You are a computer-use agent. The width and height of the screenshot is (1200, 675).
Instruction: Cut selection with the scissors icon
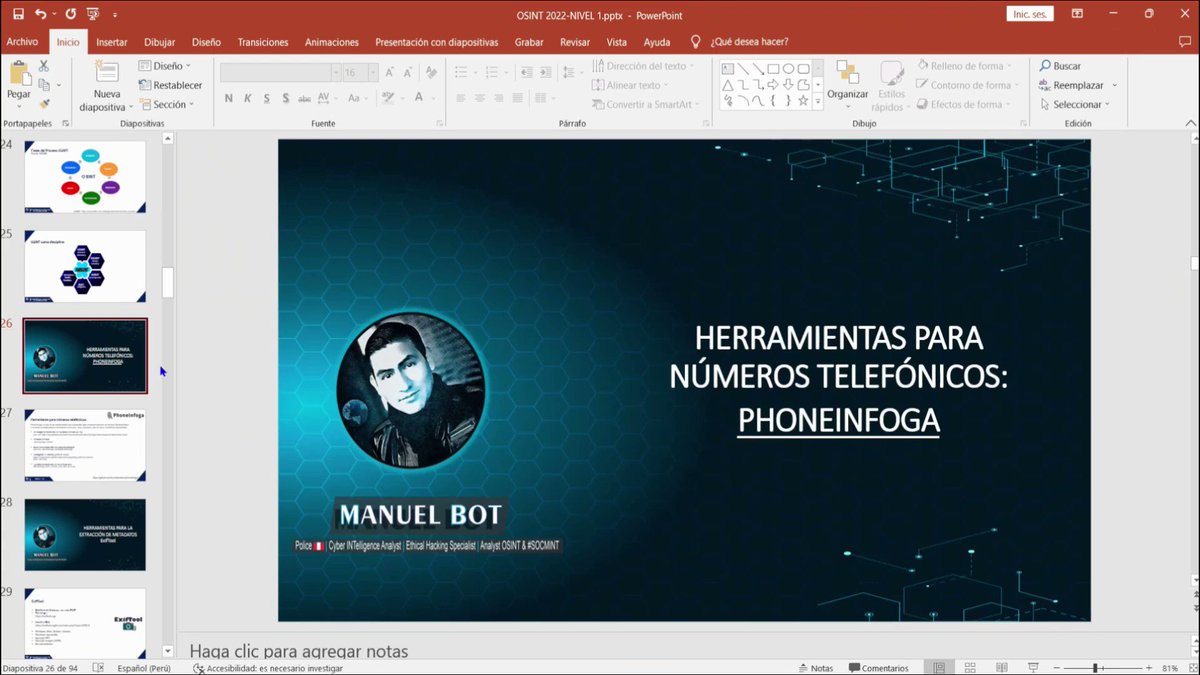(44, 65)
